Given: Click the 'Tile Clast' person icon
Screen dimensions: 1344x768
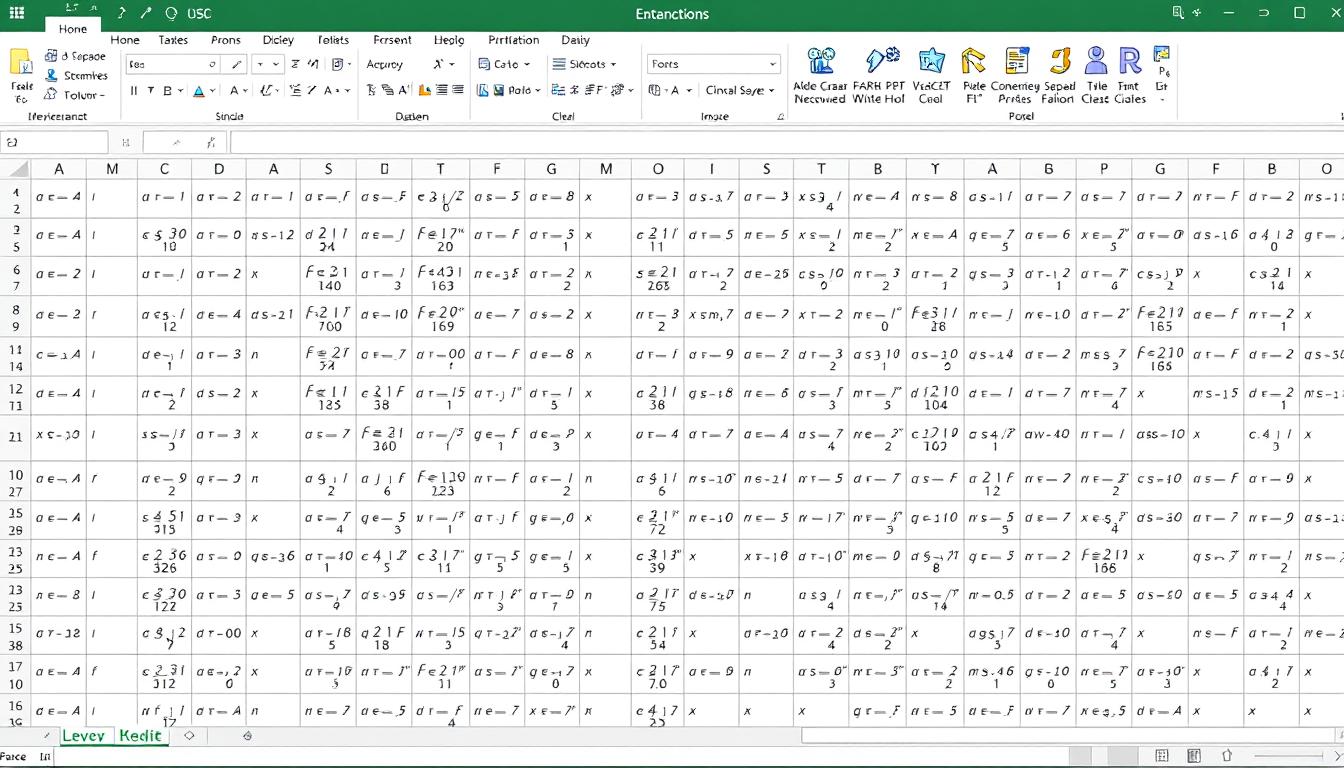Looking at the screenshot, I should click(x=1096, y=61).
